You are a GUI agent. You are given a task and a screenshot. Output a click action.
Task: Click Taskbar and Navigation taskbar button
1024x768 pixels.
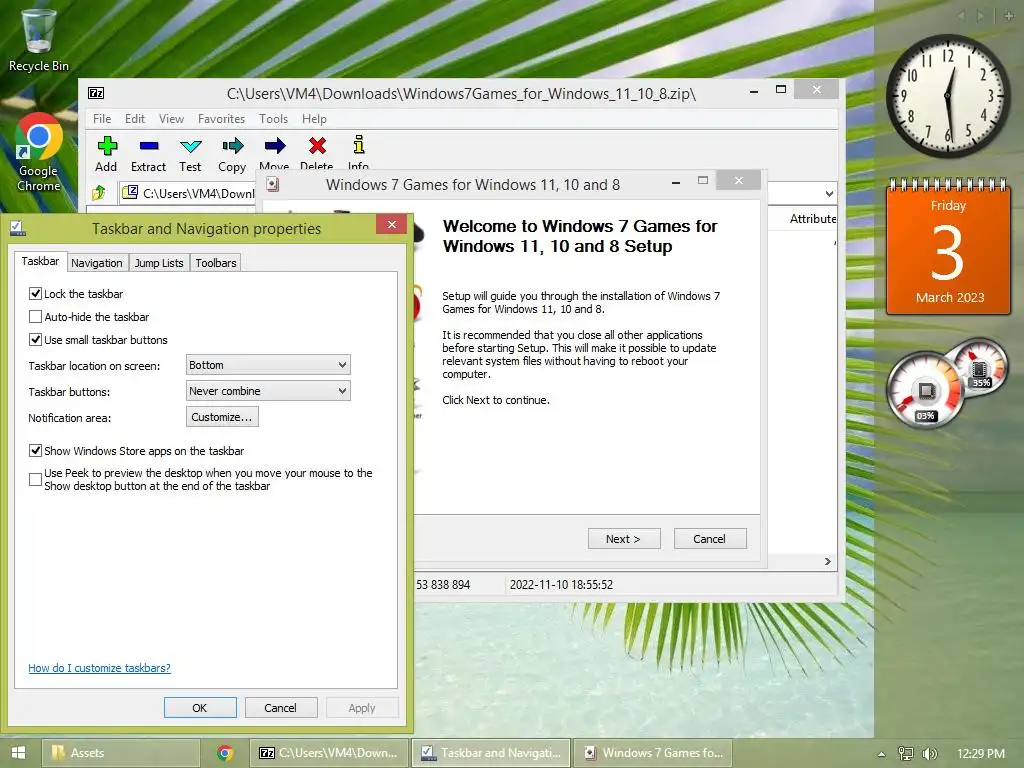point(490,753)
